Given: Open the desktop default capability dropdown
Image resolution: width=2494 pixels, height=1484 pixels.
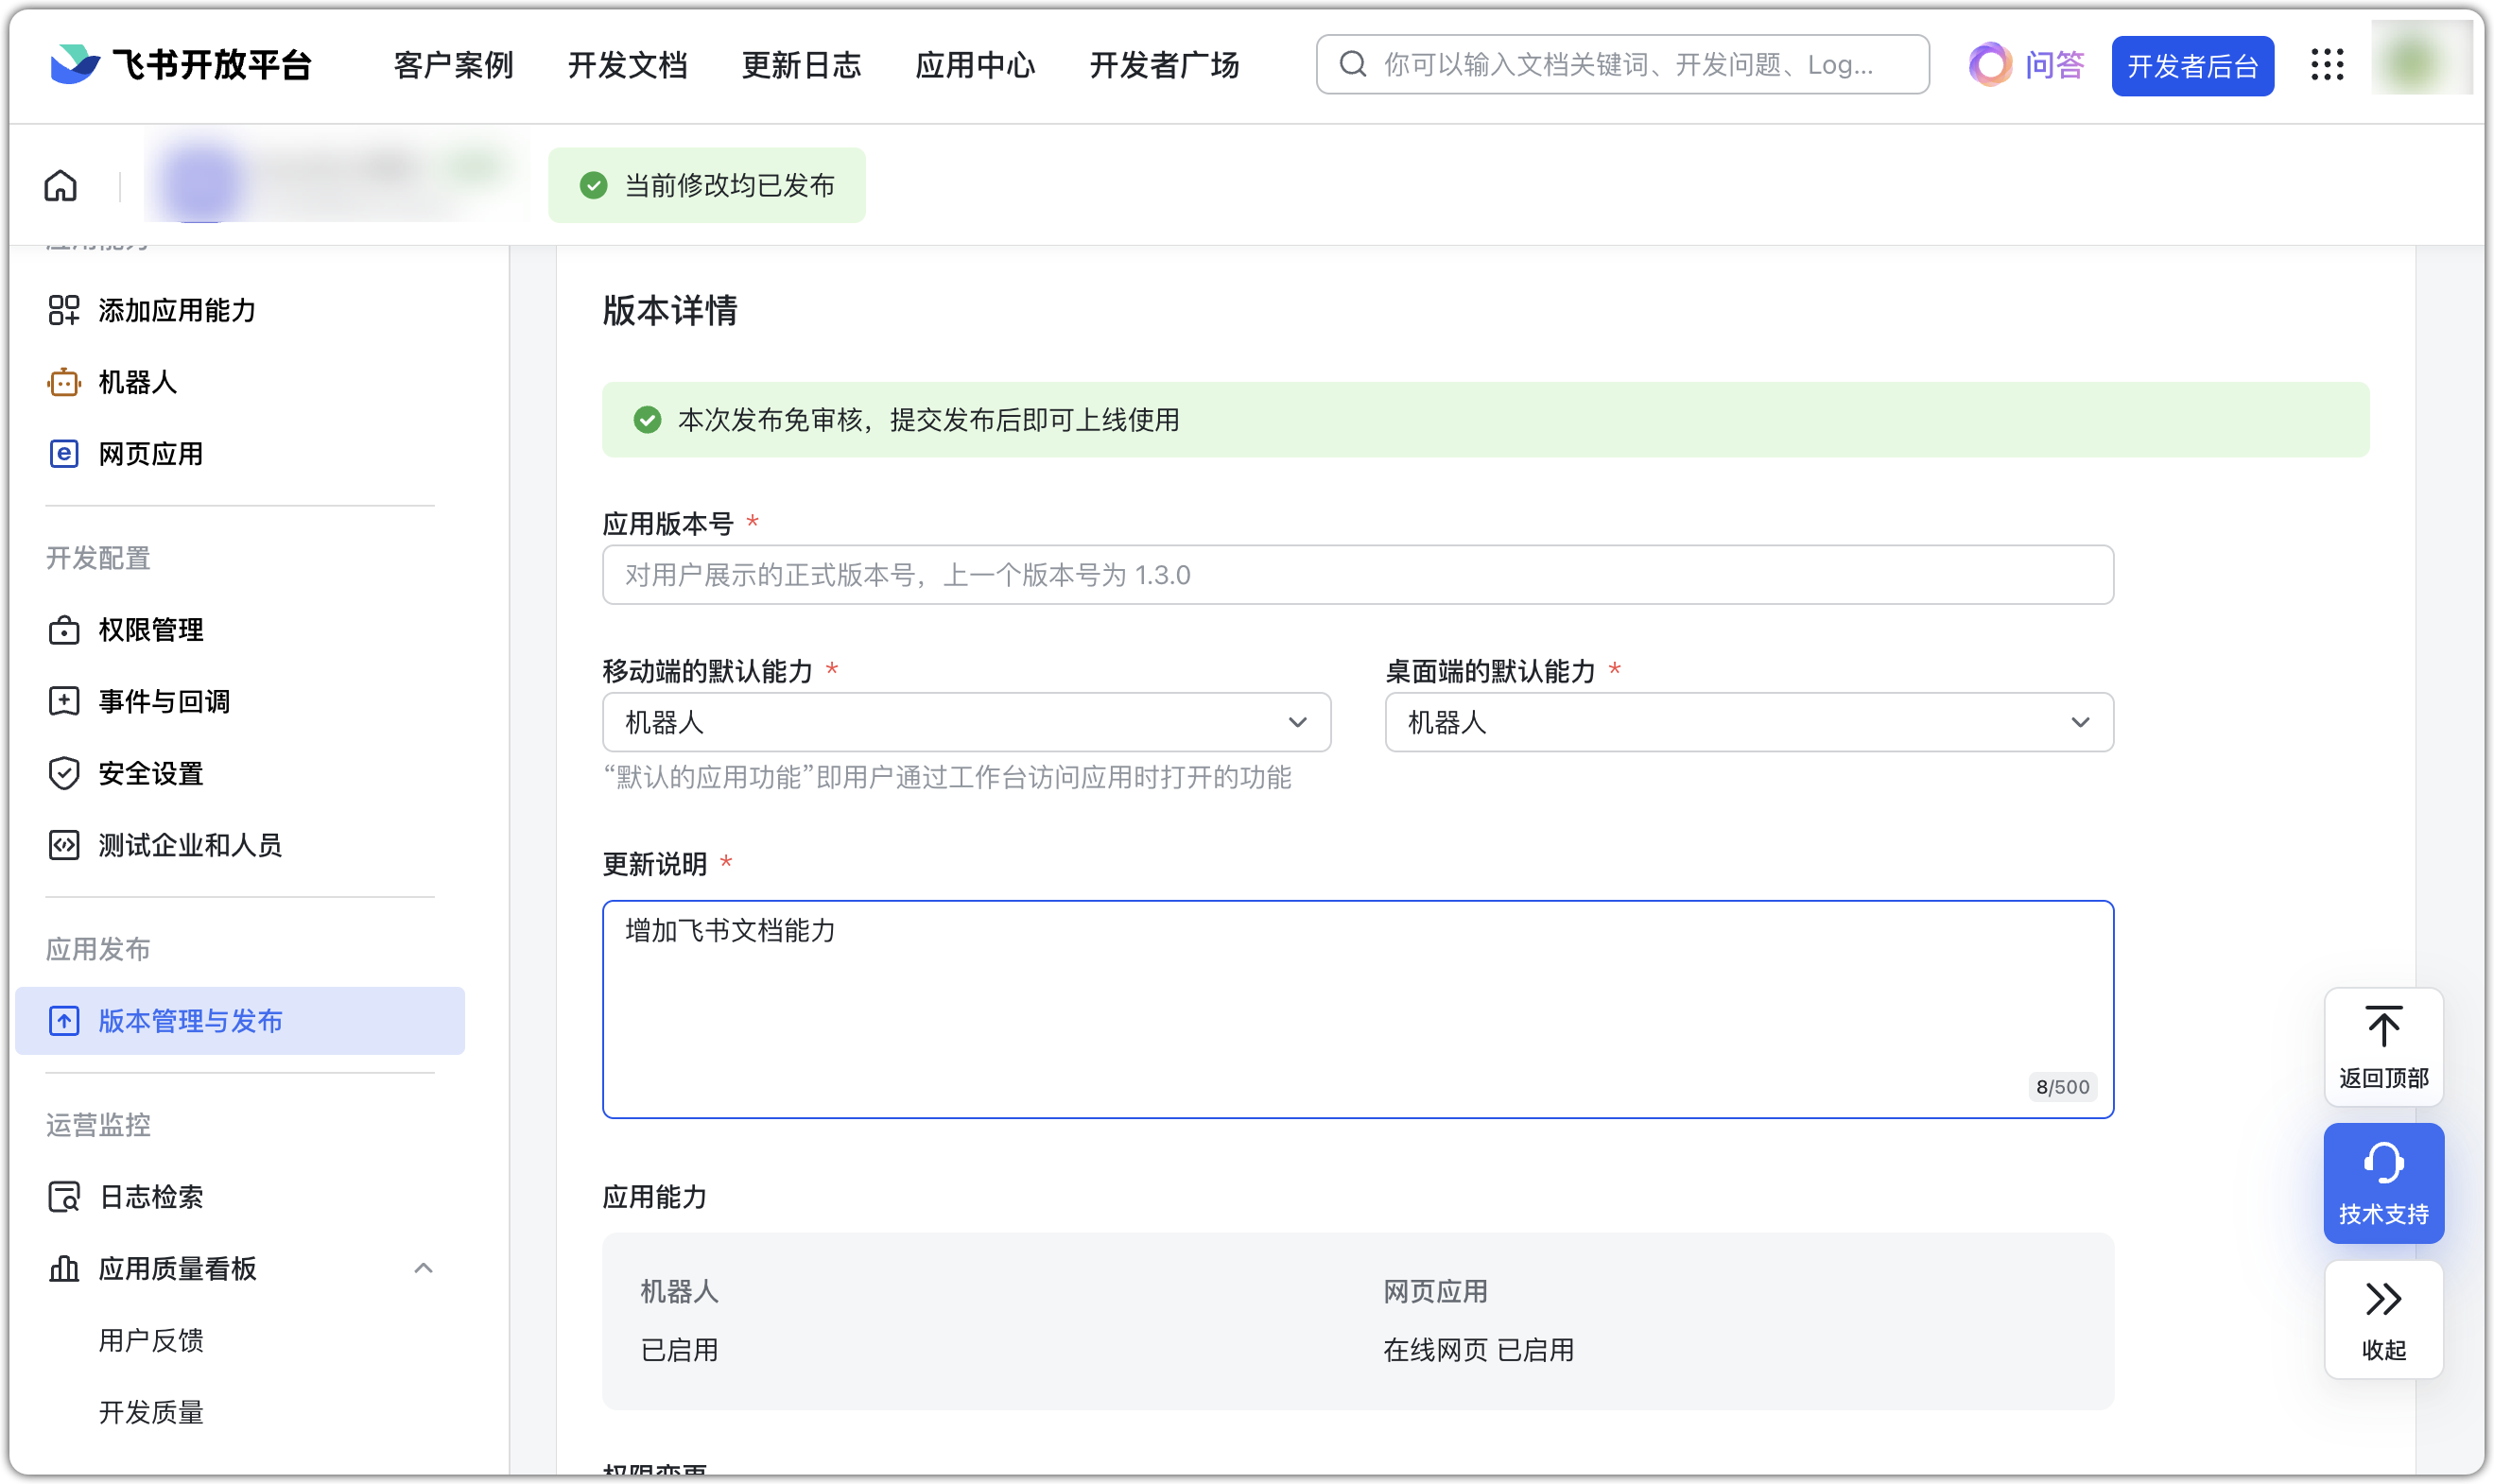Looking at the screenshot, I should click(2083, 722).
